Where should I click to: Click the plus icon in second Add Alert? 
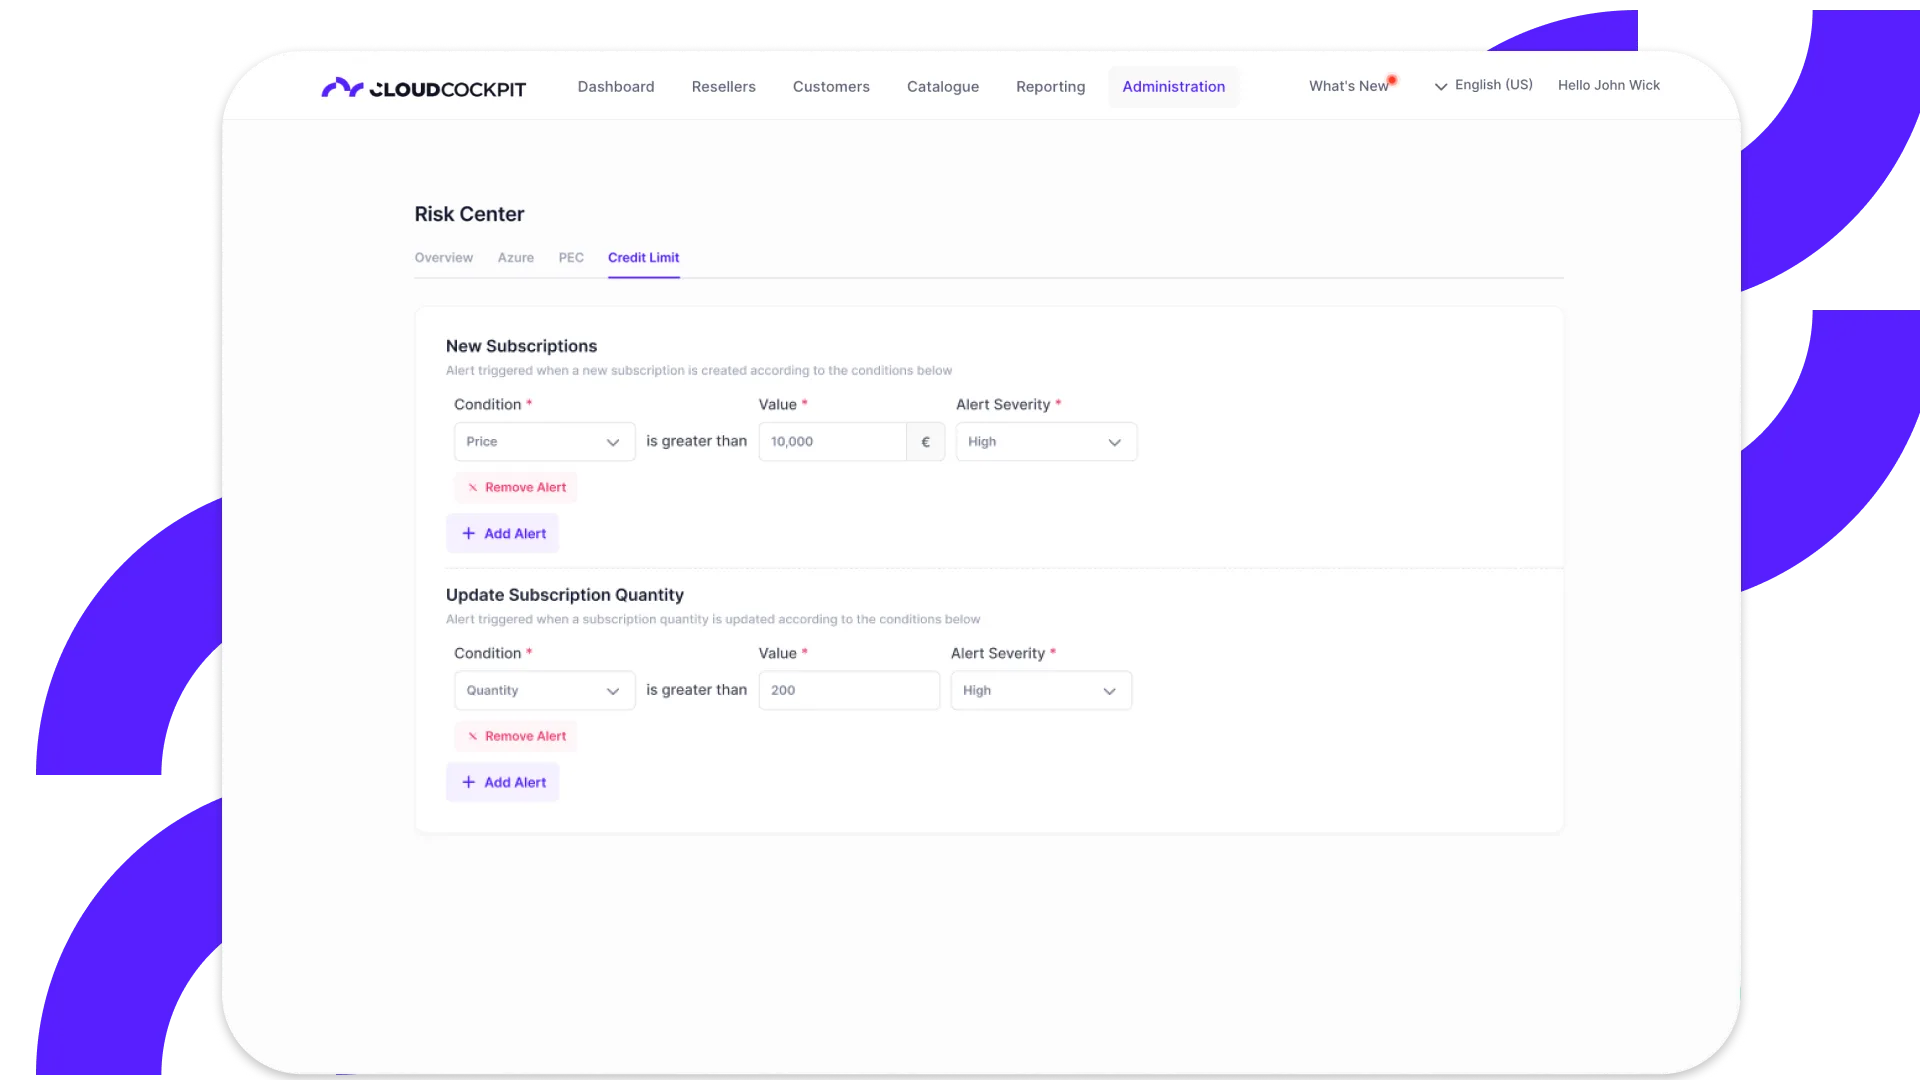tap(468, 783)
